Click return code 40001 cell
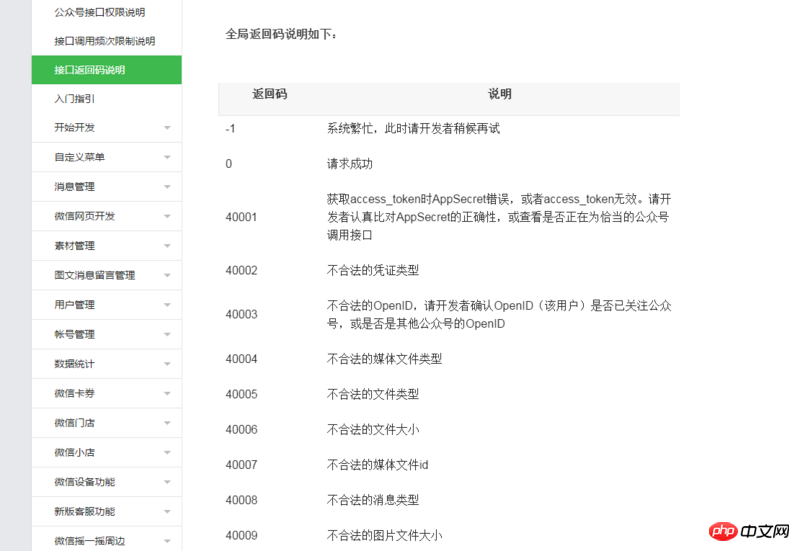Screen dimensions: 800x551 tap(241, 217)
